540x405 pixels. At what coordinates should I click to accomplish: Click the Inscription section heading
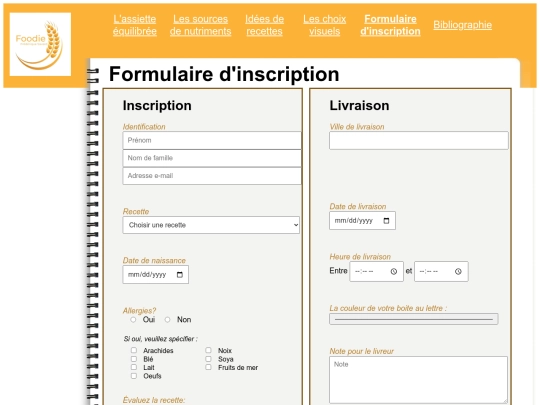point(157,105)
